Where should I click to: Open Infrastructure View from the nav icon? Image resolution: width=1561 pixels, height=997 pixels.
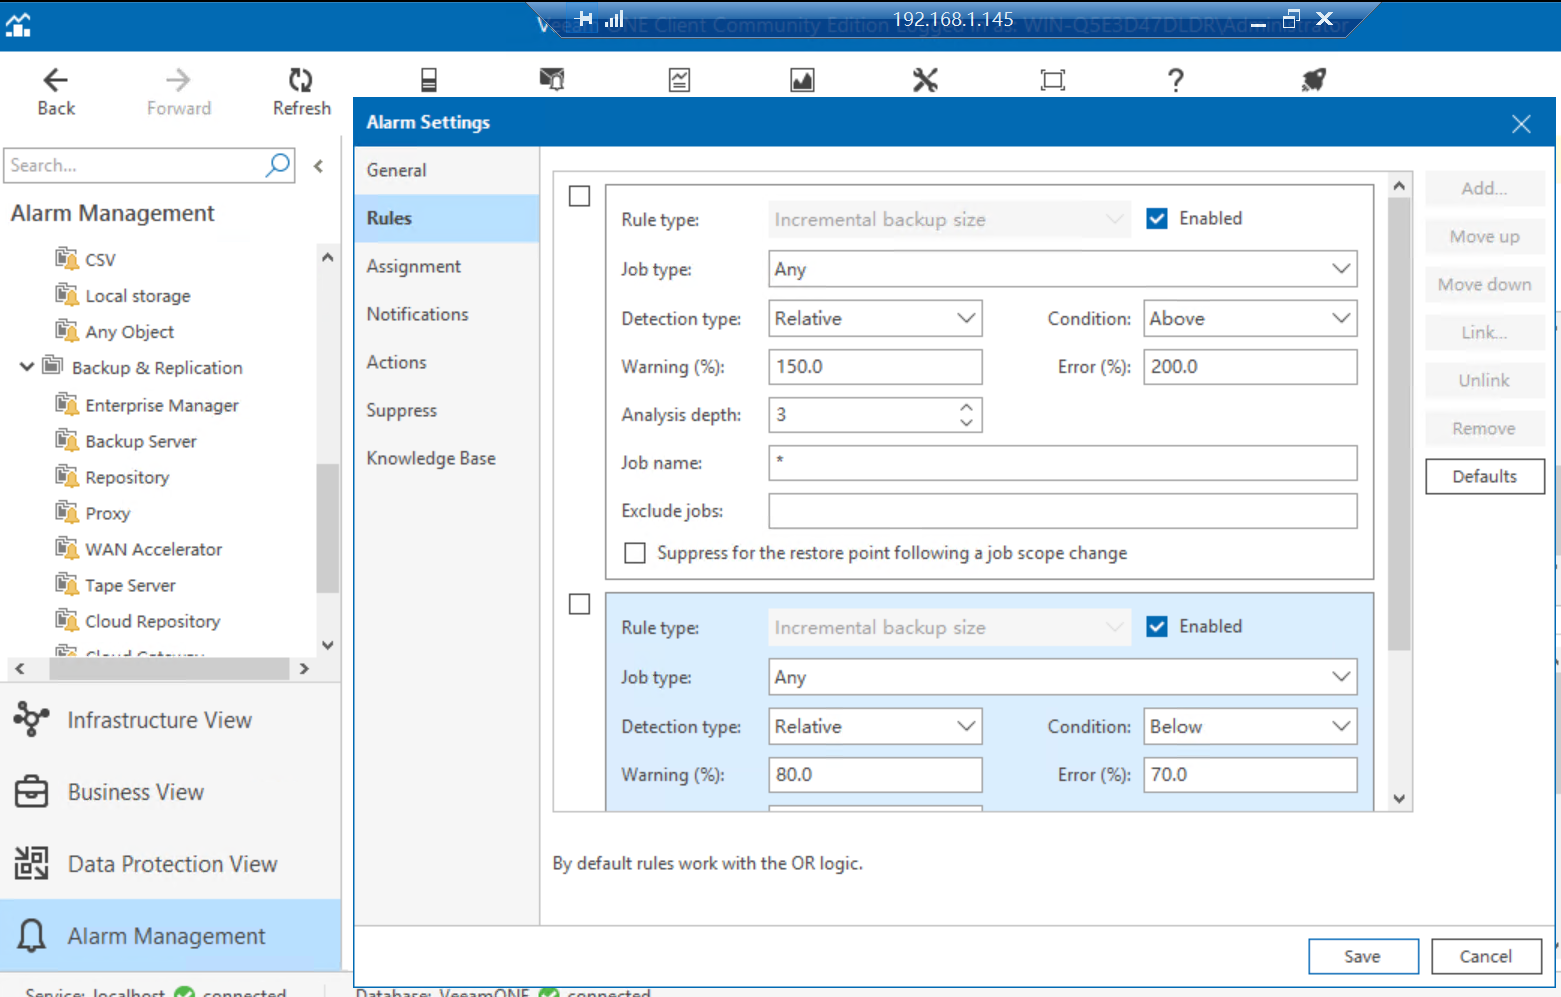[31, 719]
